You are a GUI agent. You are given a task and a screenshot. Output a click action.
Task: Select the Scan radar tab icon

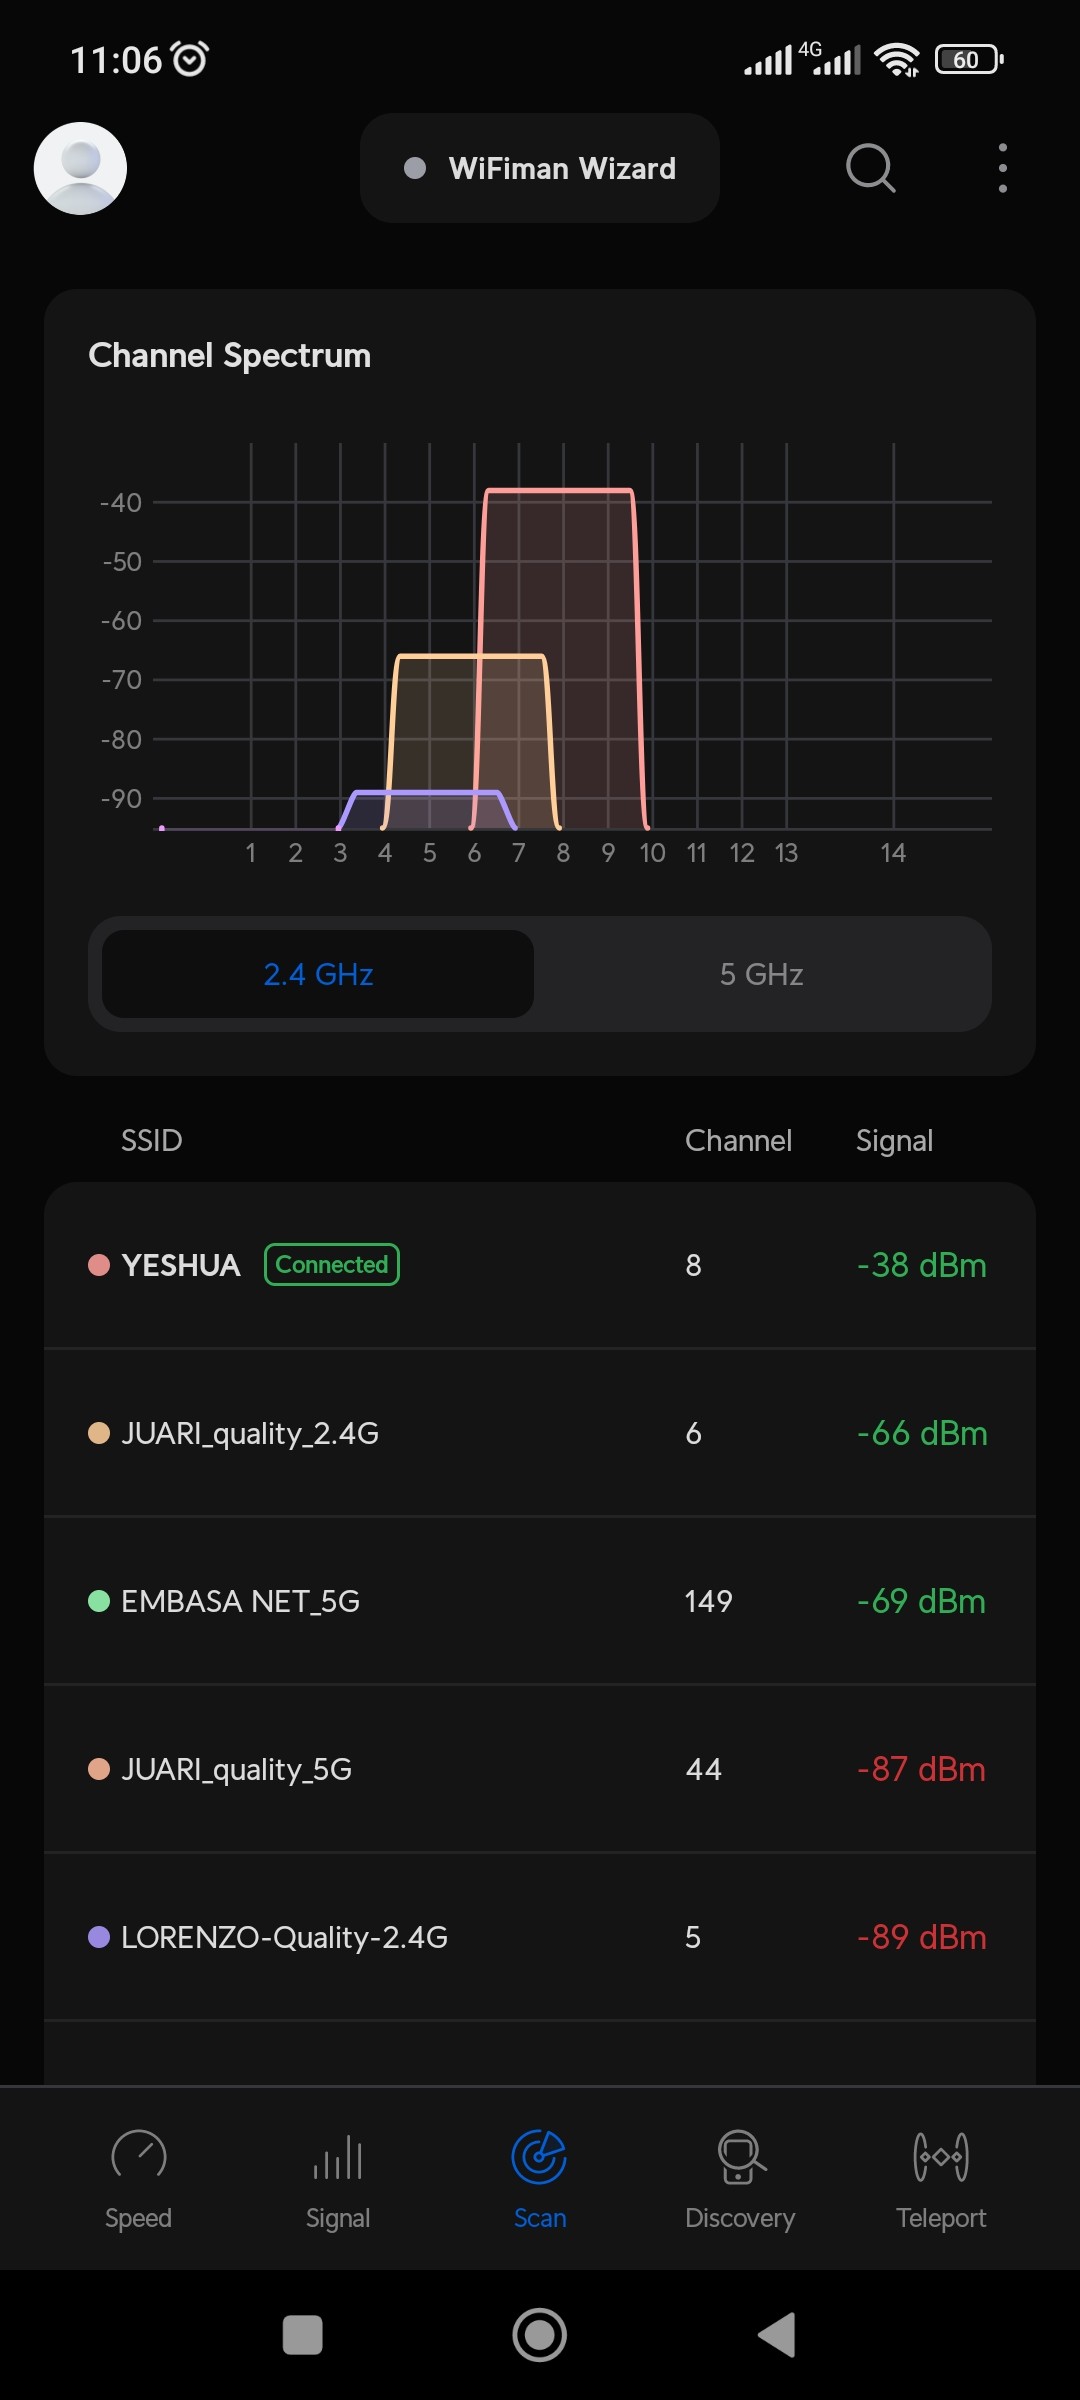pyautogui.click(x=539, y=2156)
